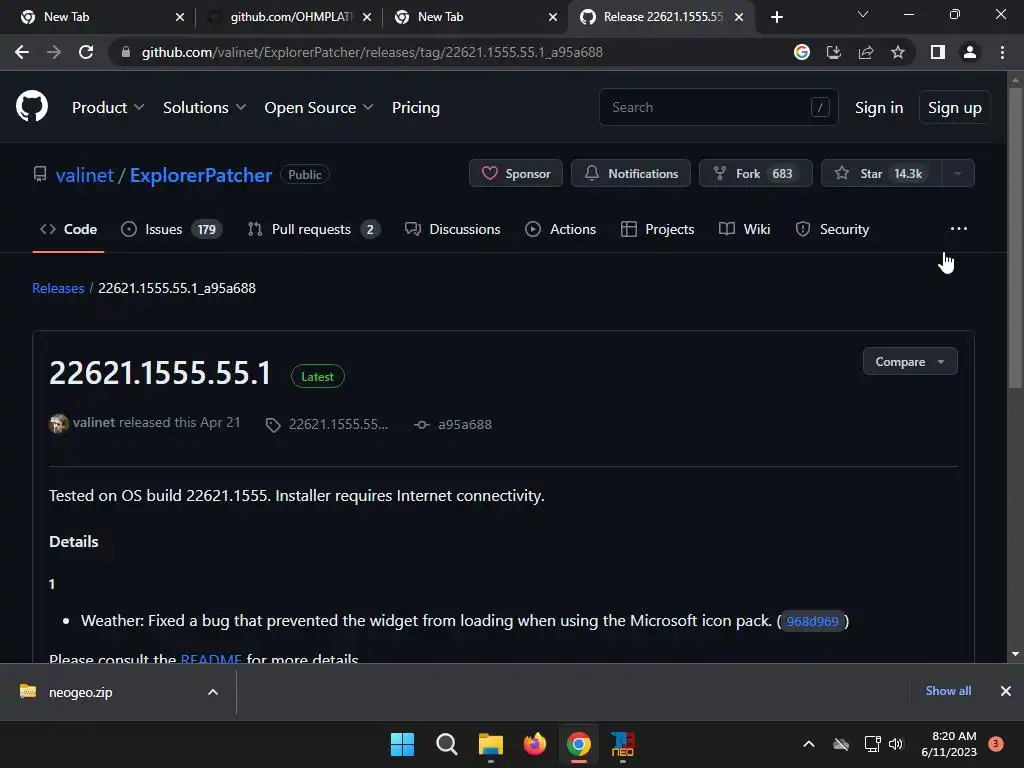Screen dimensions: 1024x768
Task: Show hidden system tray icons
Action: tap(808, 744)
